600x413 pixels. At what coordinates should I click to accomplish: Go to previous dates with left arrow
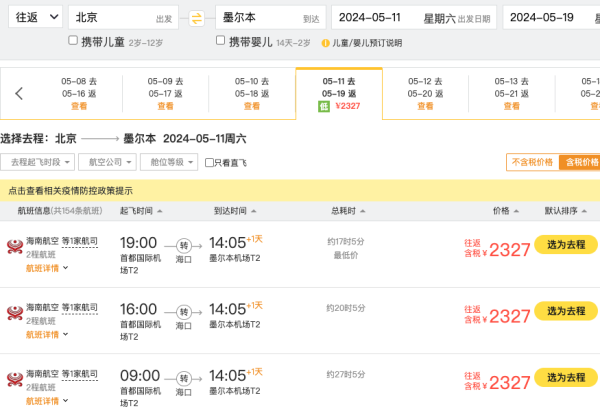[x=19, y=93]
